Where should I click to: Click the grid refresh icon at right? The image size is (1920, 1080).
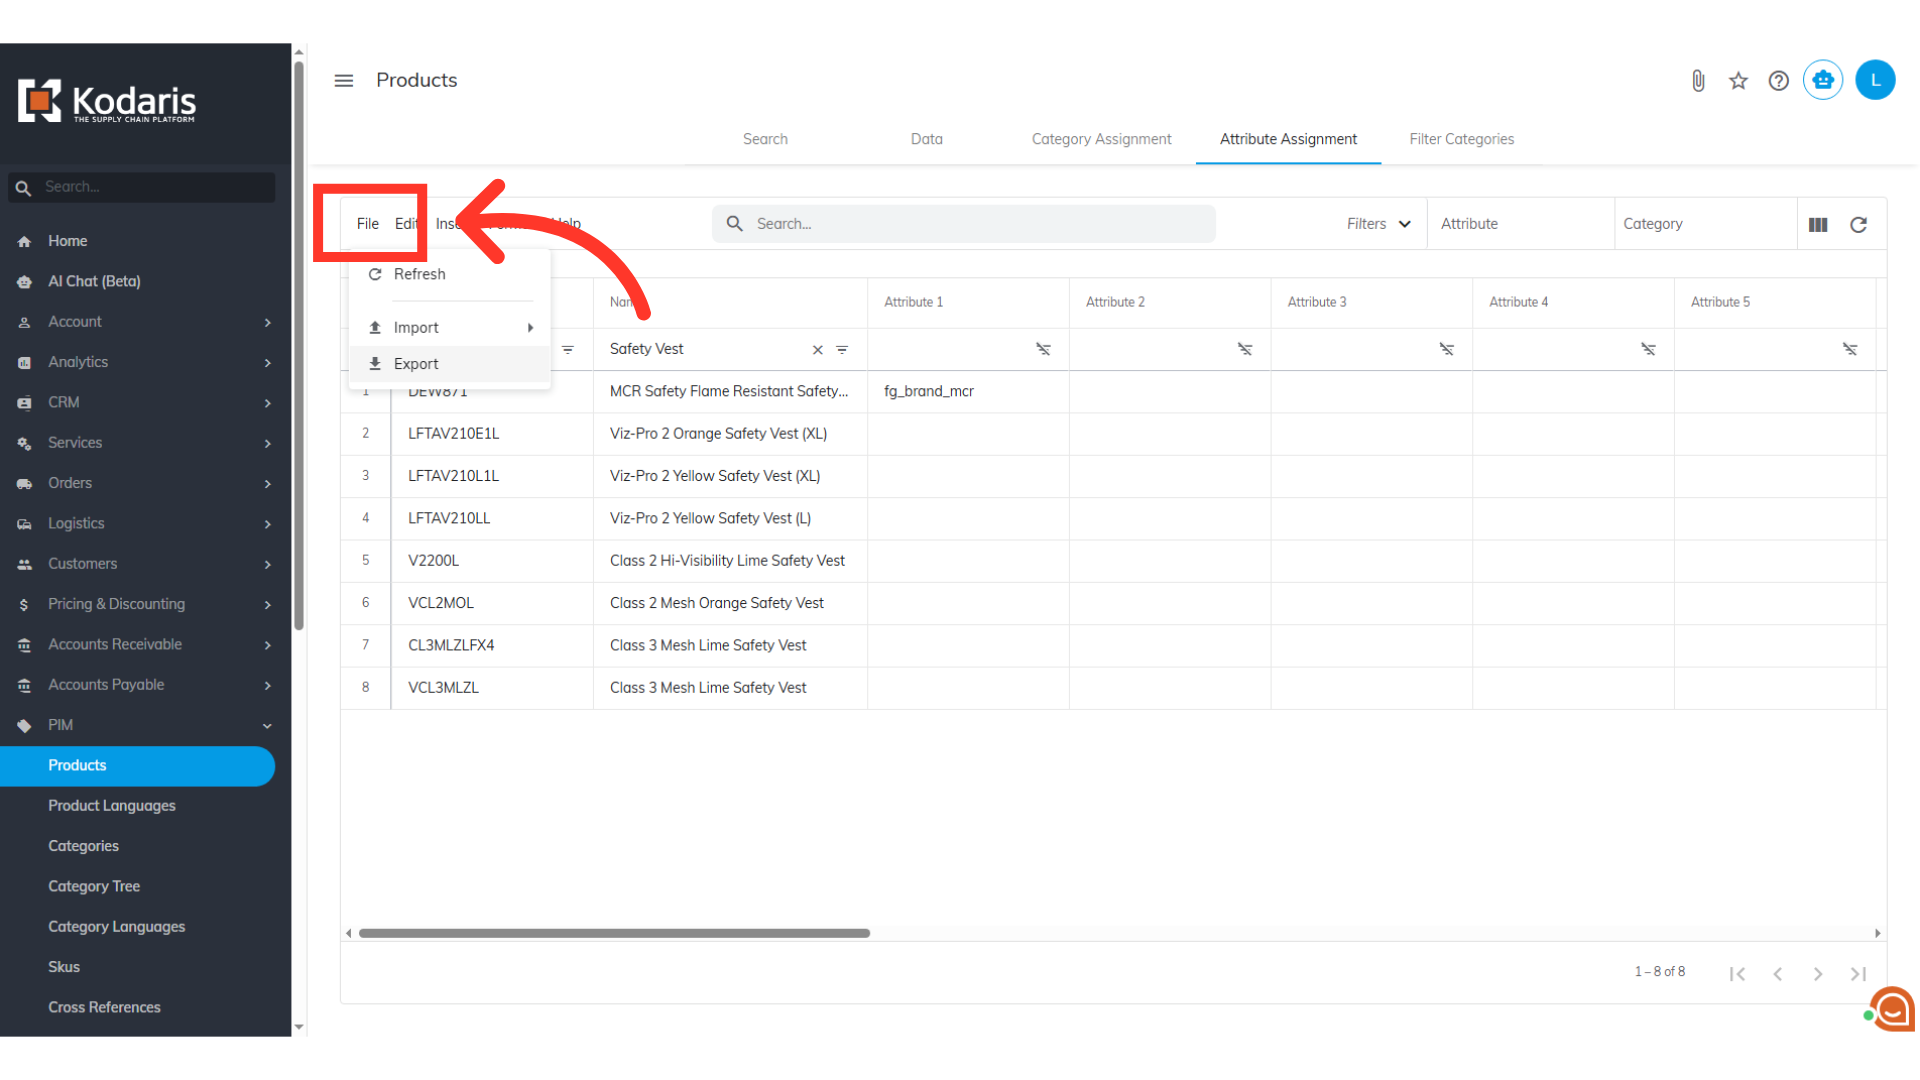click(1858, 225)
